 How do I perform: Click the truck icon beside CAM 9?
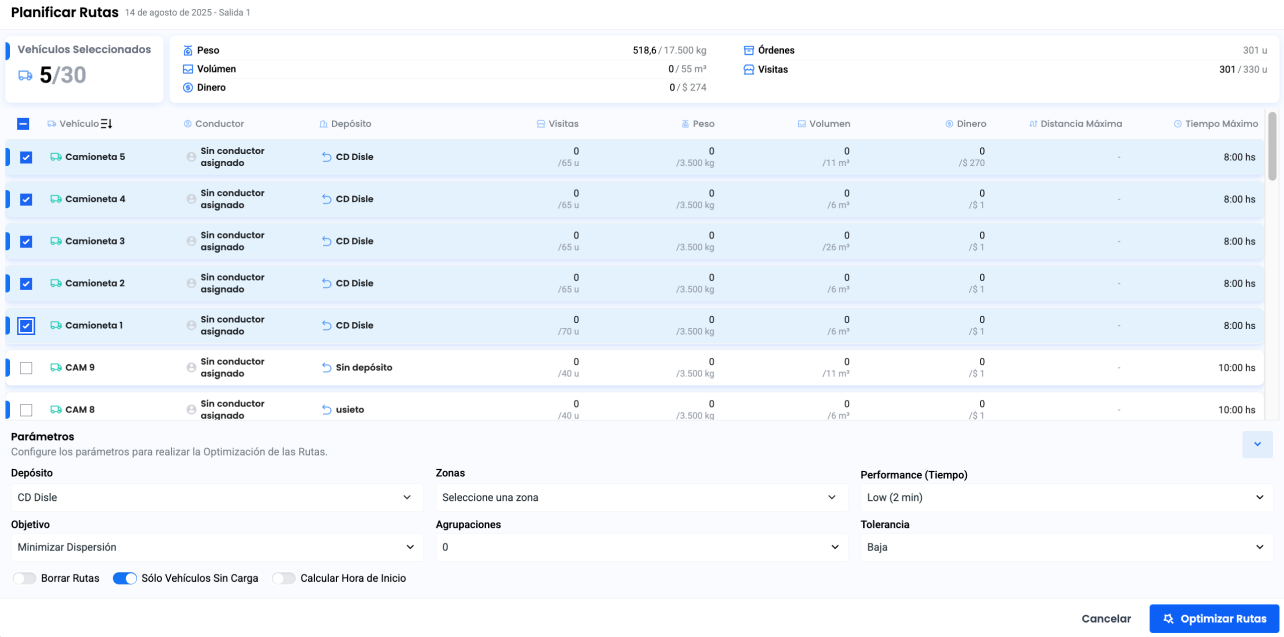point(56,367)
